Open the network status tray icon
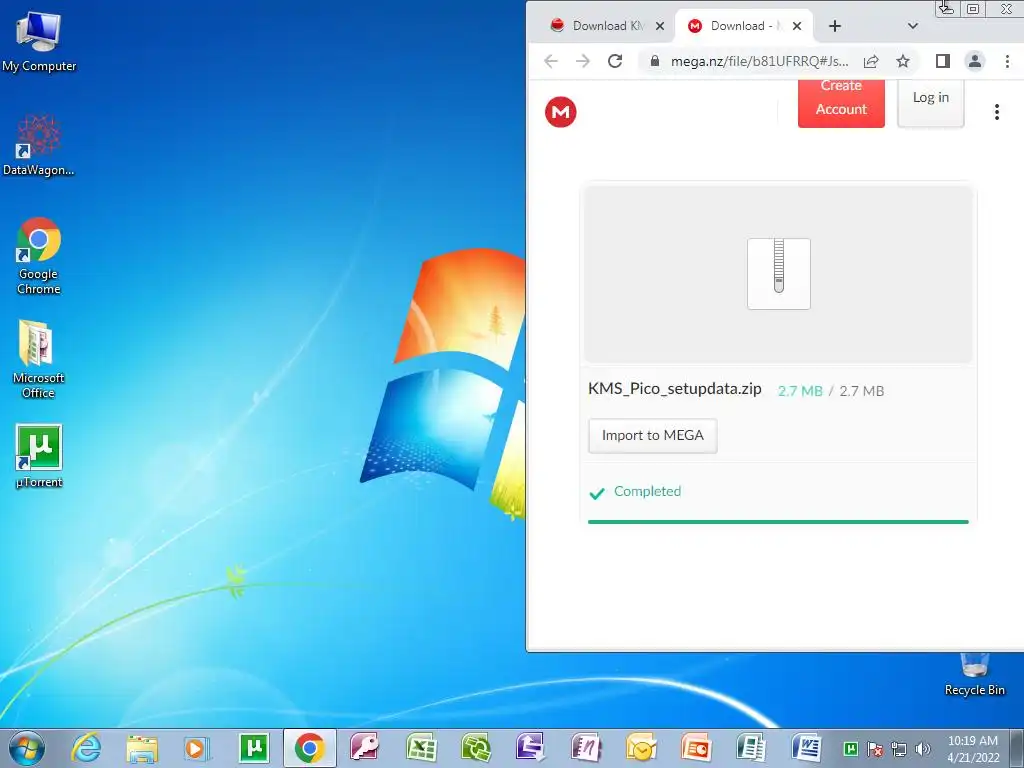This screenshot has height=768, width=1024. tap(899, 749)
